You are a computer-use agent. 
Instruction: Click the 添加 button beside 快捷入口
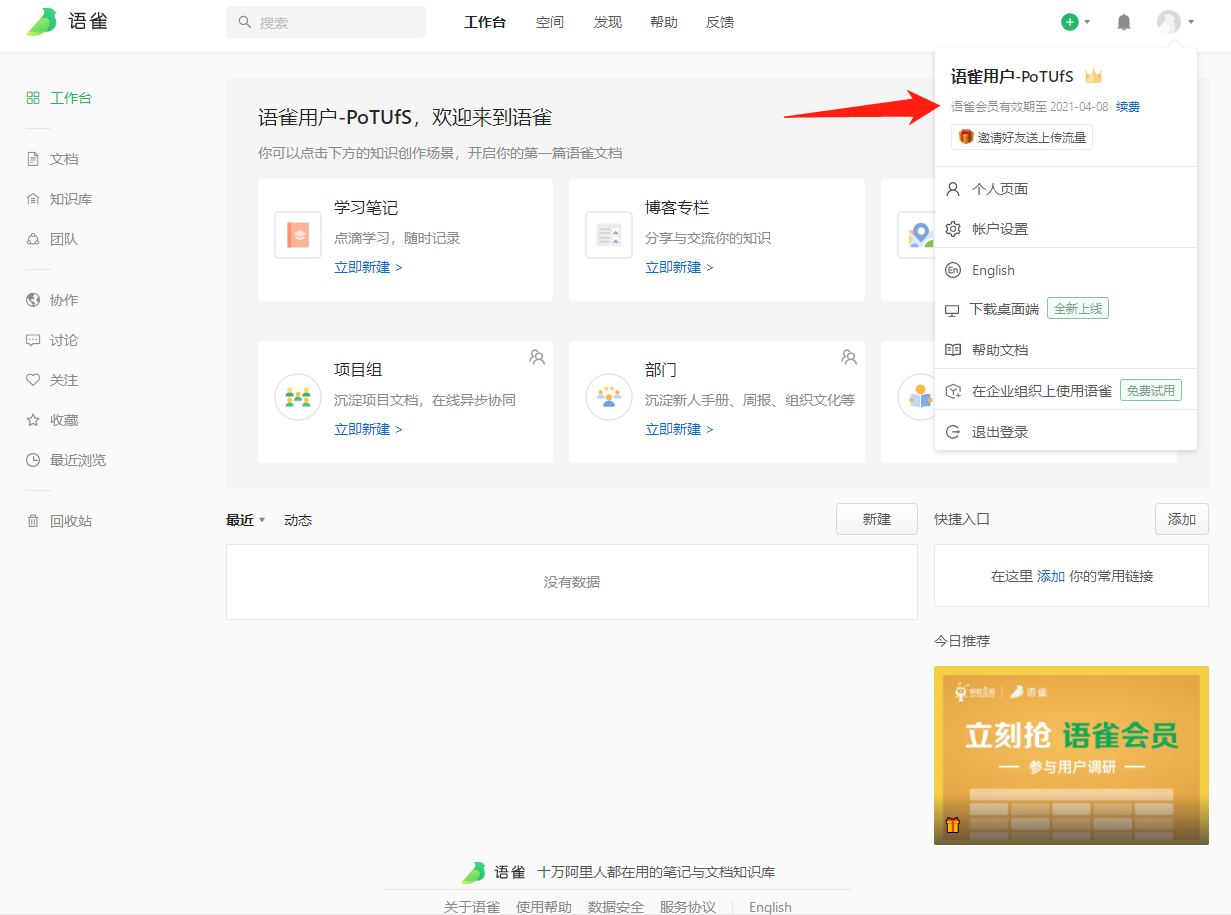click(1182, 519)
